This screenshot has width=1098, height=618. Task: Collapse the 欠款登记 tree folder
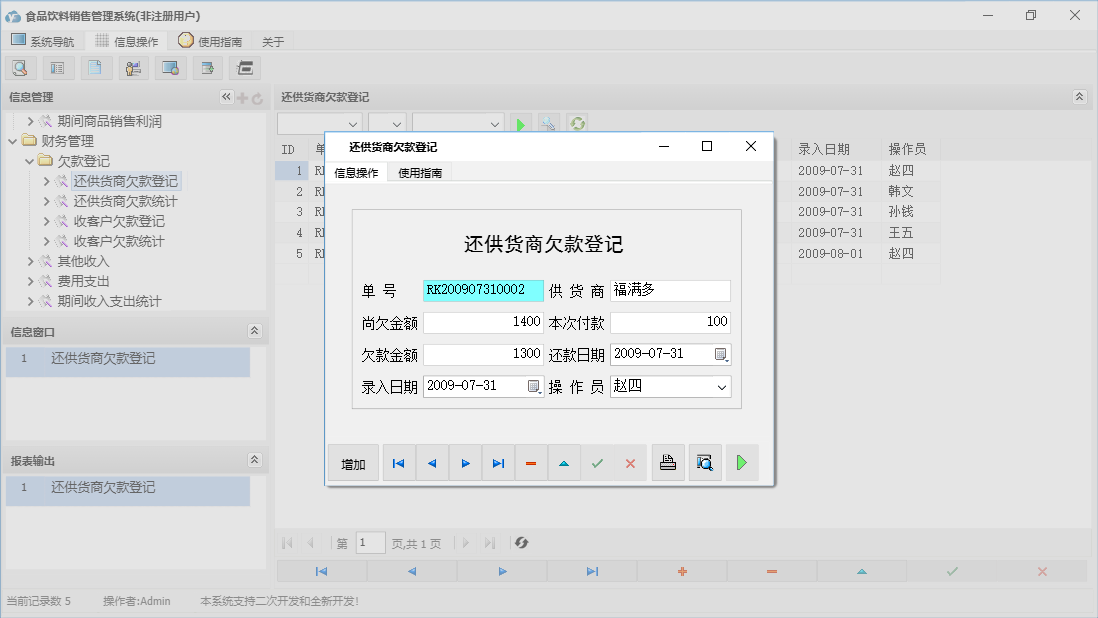tap(31, 161)
